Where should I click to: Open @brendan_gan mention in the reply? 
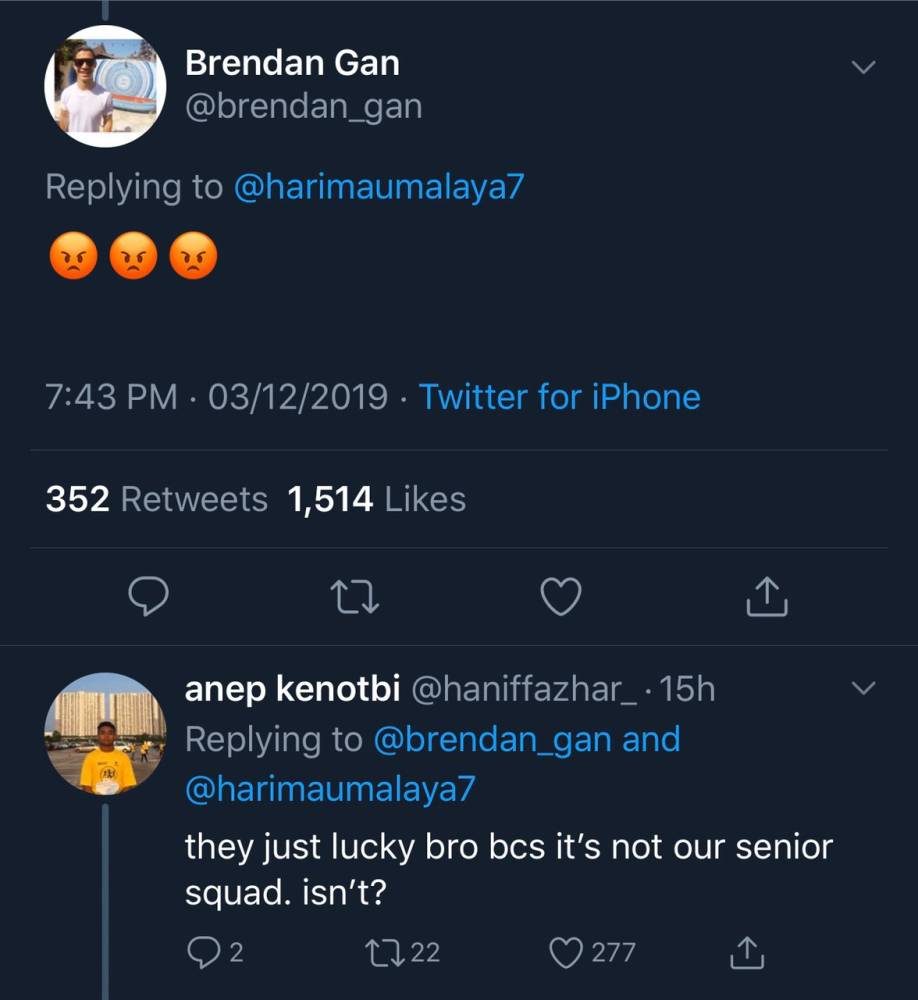494,740
